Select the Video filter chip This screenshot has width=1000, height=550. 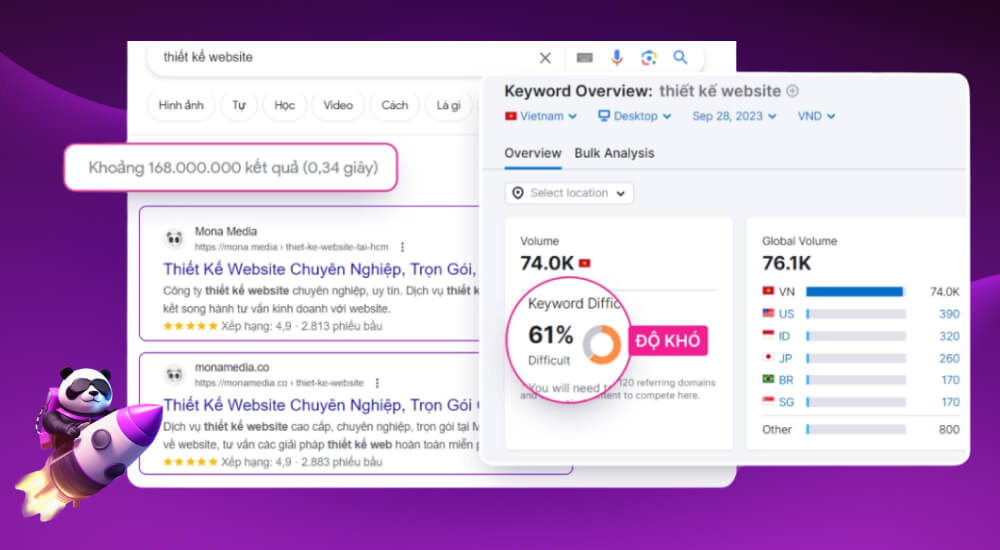337,105
